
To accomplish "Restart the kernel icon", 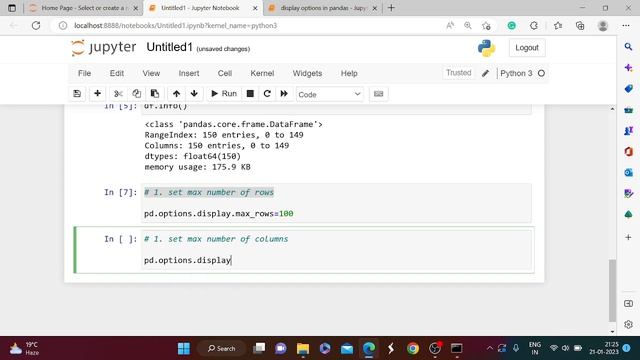I will 267,93.
